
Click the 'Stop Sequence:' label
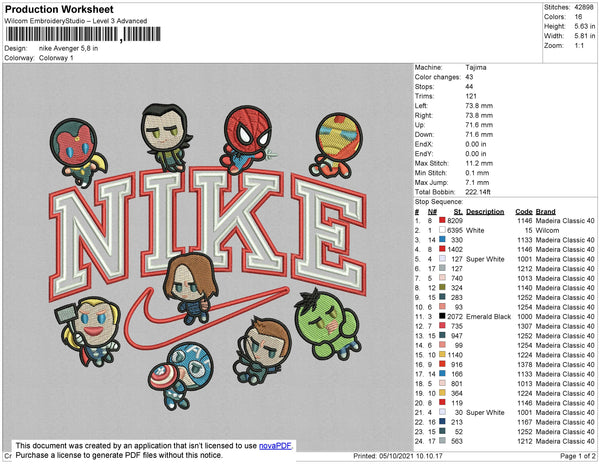pos(439,202)
